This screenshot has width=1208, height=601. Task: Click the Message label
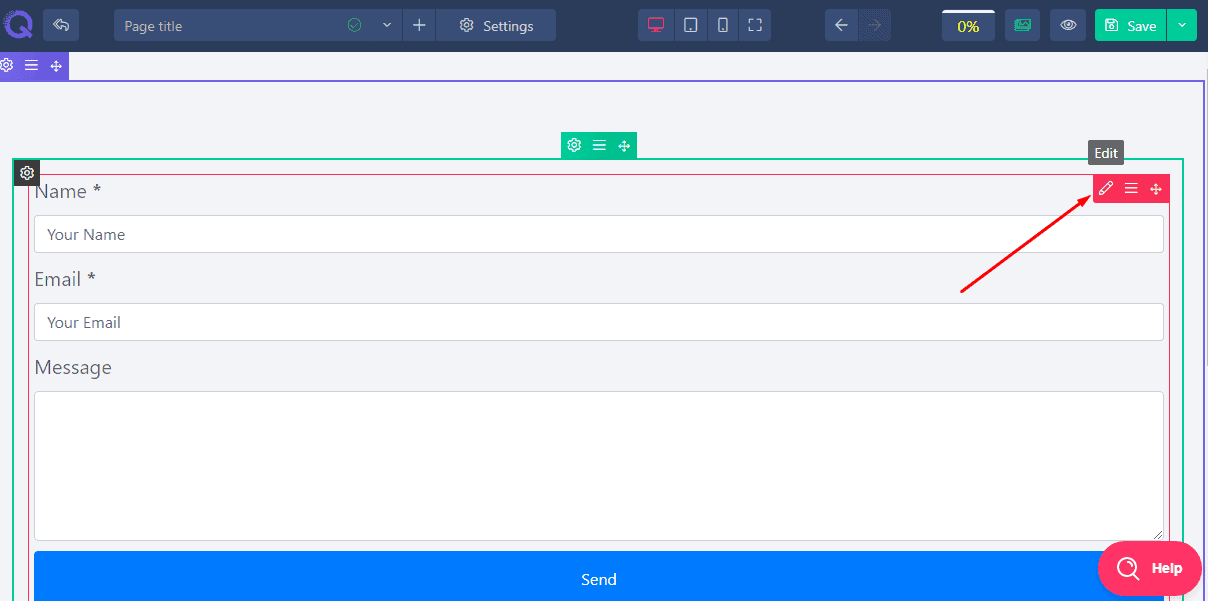tap(73, 367)
